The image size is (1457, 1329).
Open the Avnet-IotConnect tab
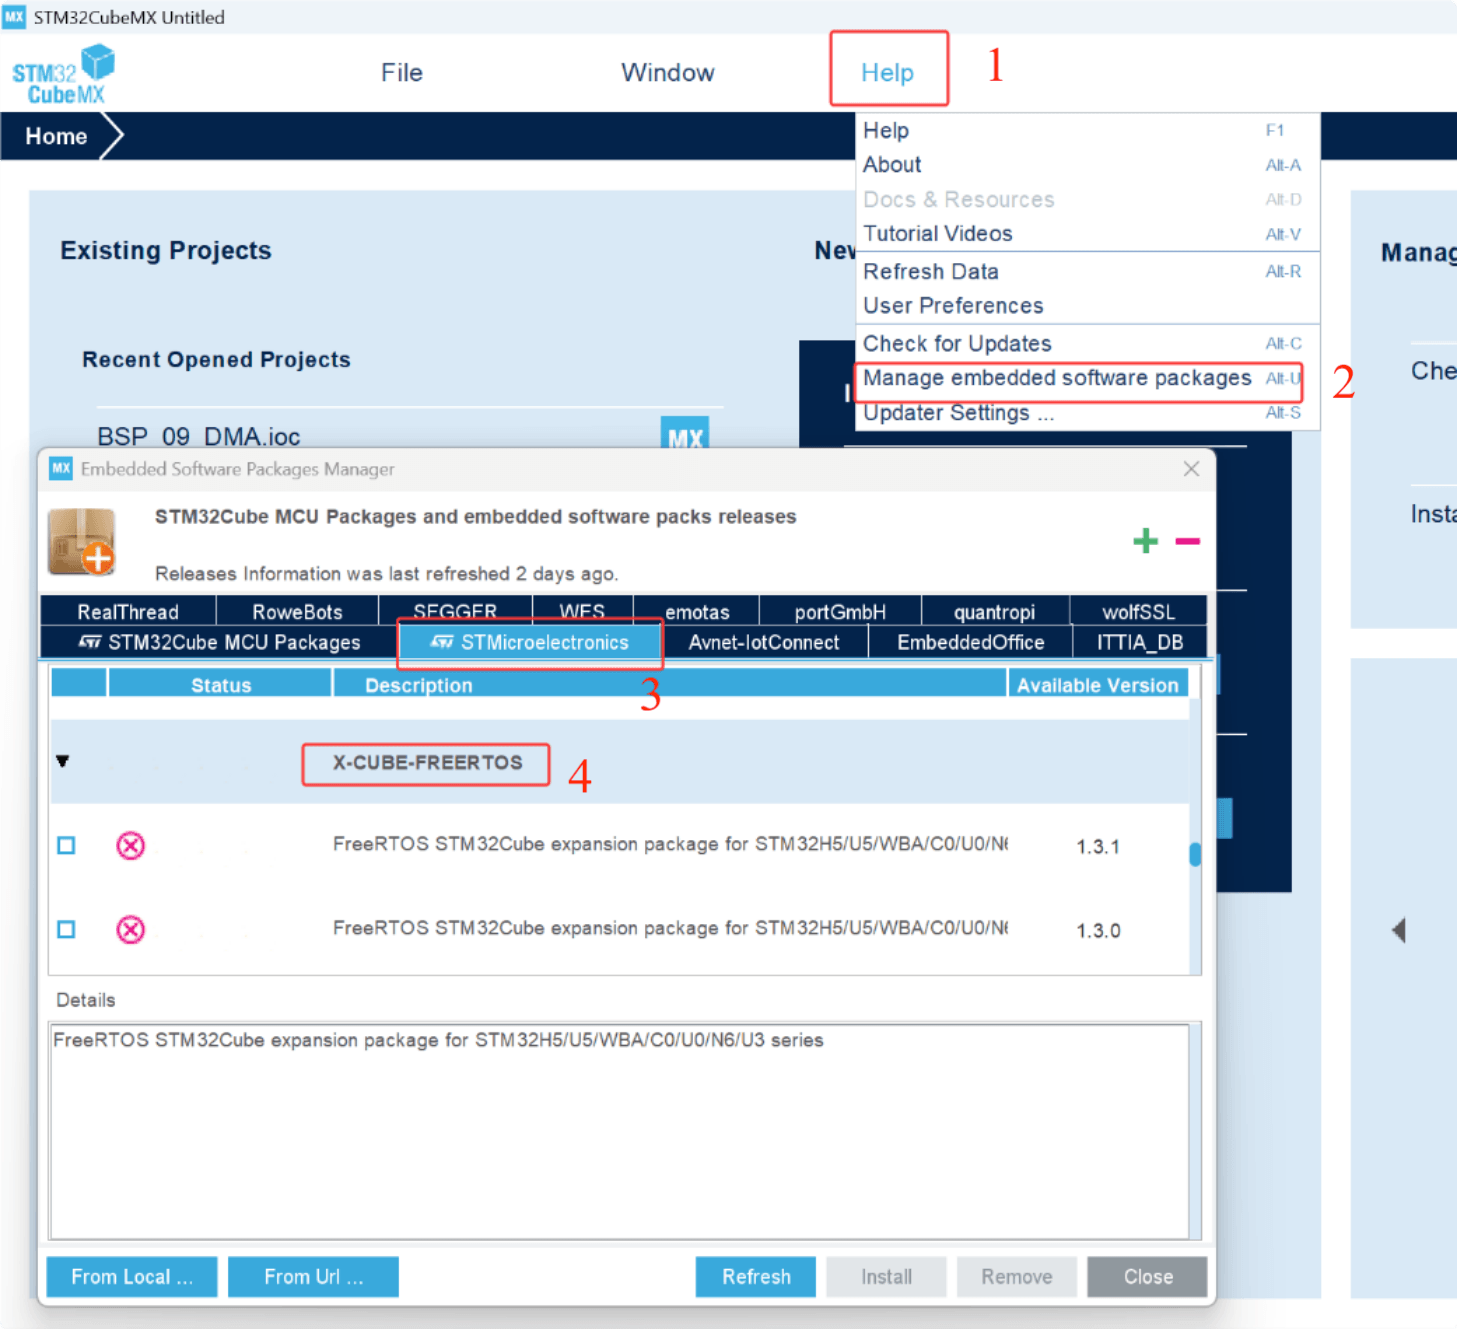764,642
